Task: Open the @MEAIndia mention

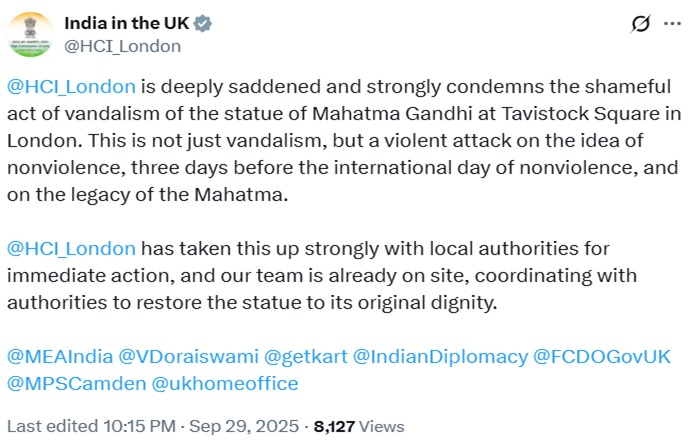Action: coord(59,356)
